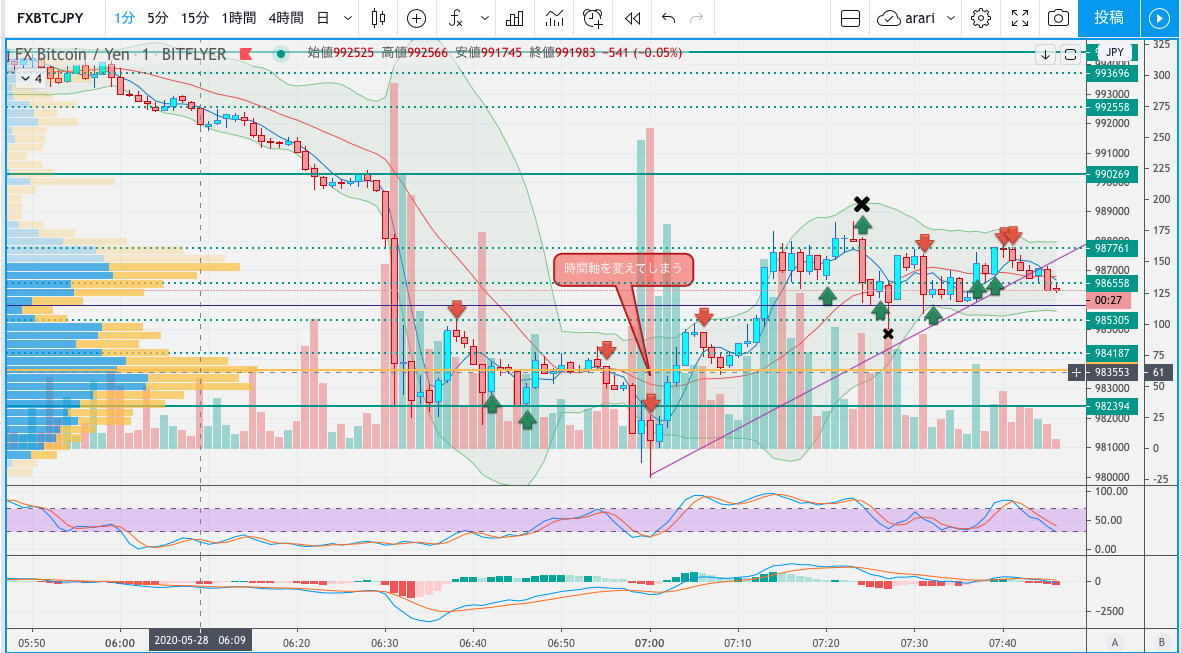Screen dimensions: 1181x653
Task: Enter fullscreen mode
Action: pyautogui.click(x=1019, y=18)
